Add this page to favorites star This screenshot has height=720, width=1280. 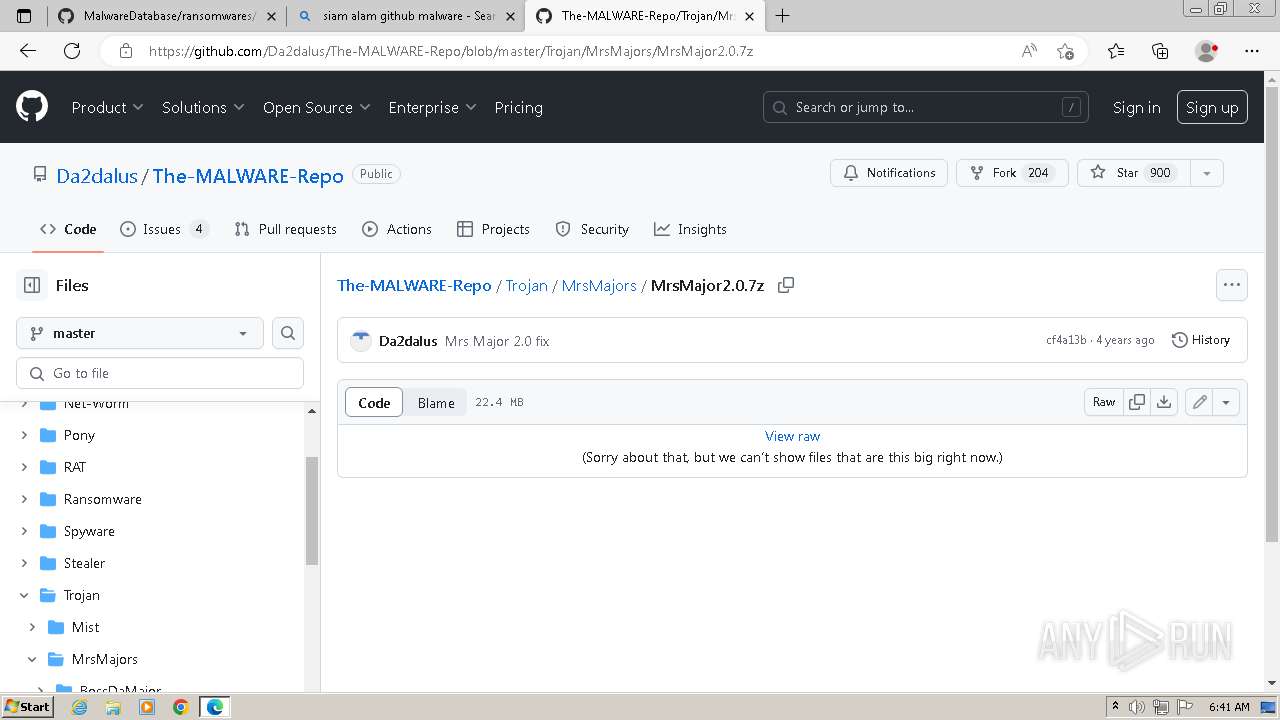click(x=1065, y=51)
